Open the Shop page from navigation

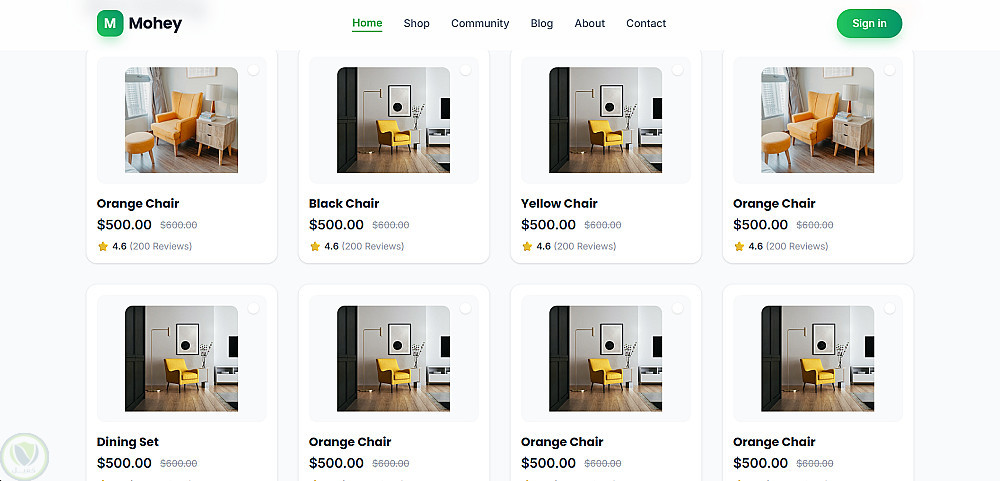click(417, 23)
